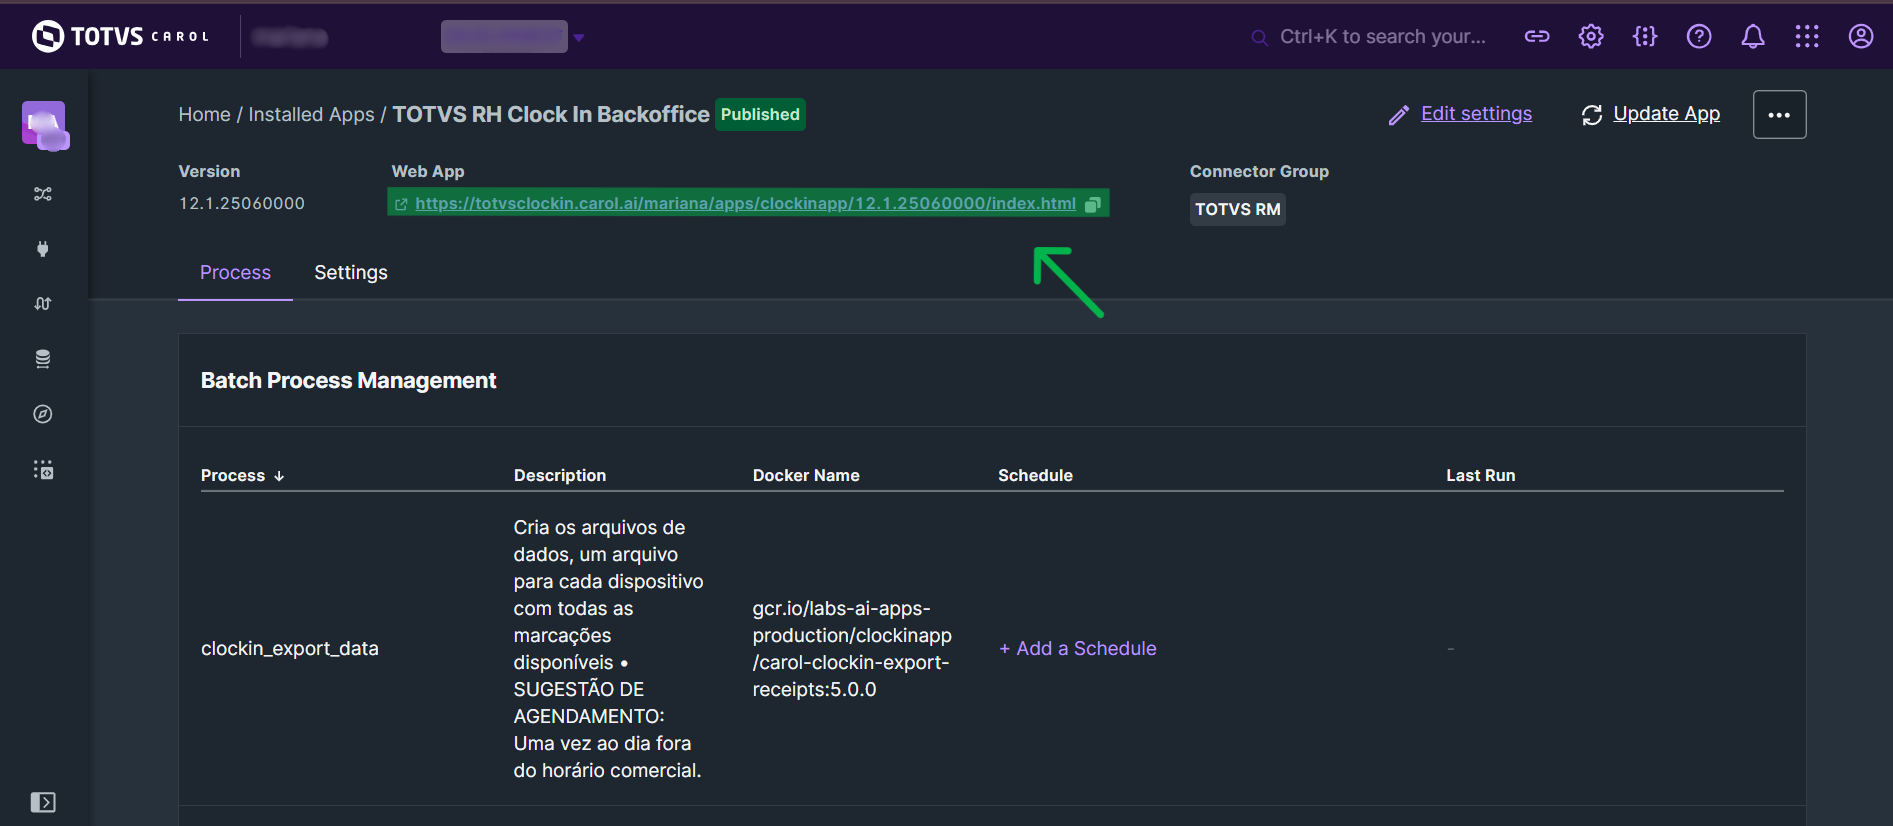Click the Update App link
The height and width of the screenshot is (826, 1893).
click(x=1667, y=114)
